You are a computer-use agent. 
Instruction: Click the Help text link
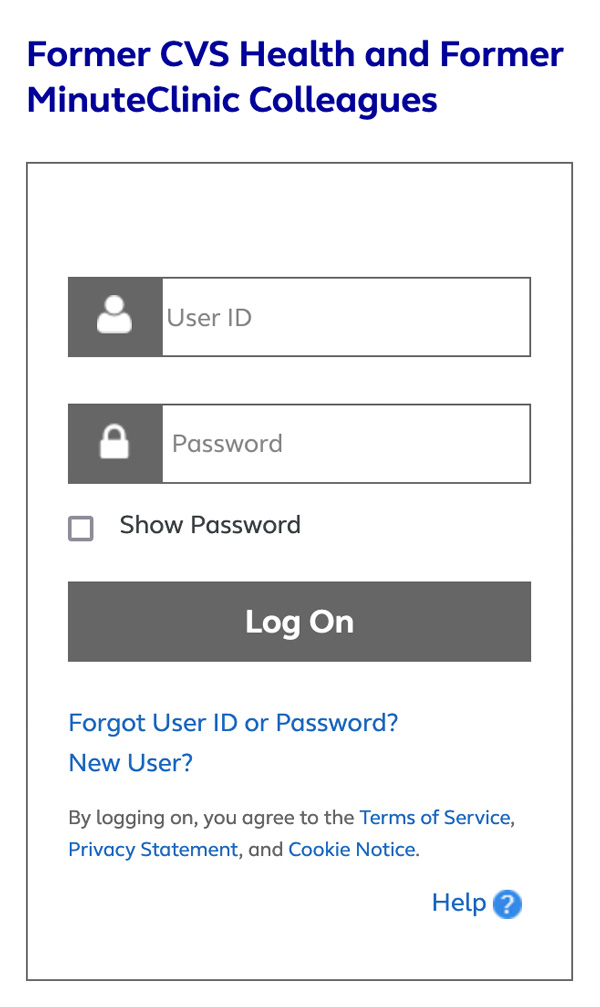click(459, 903)
